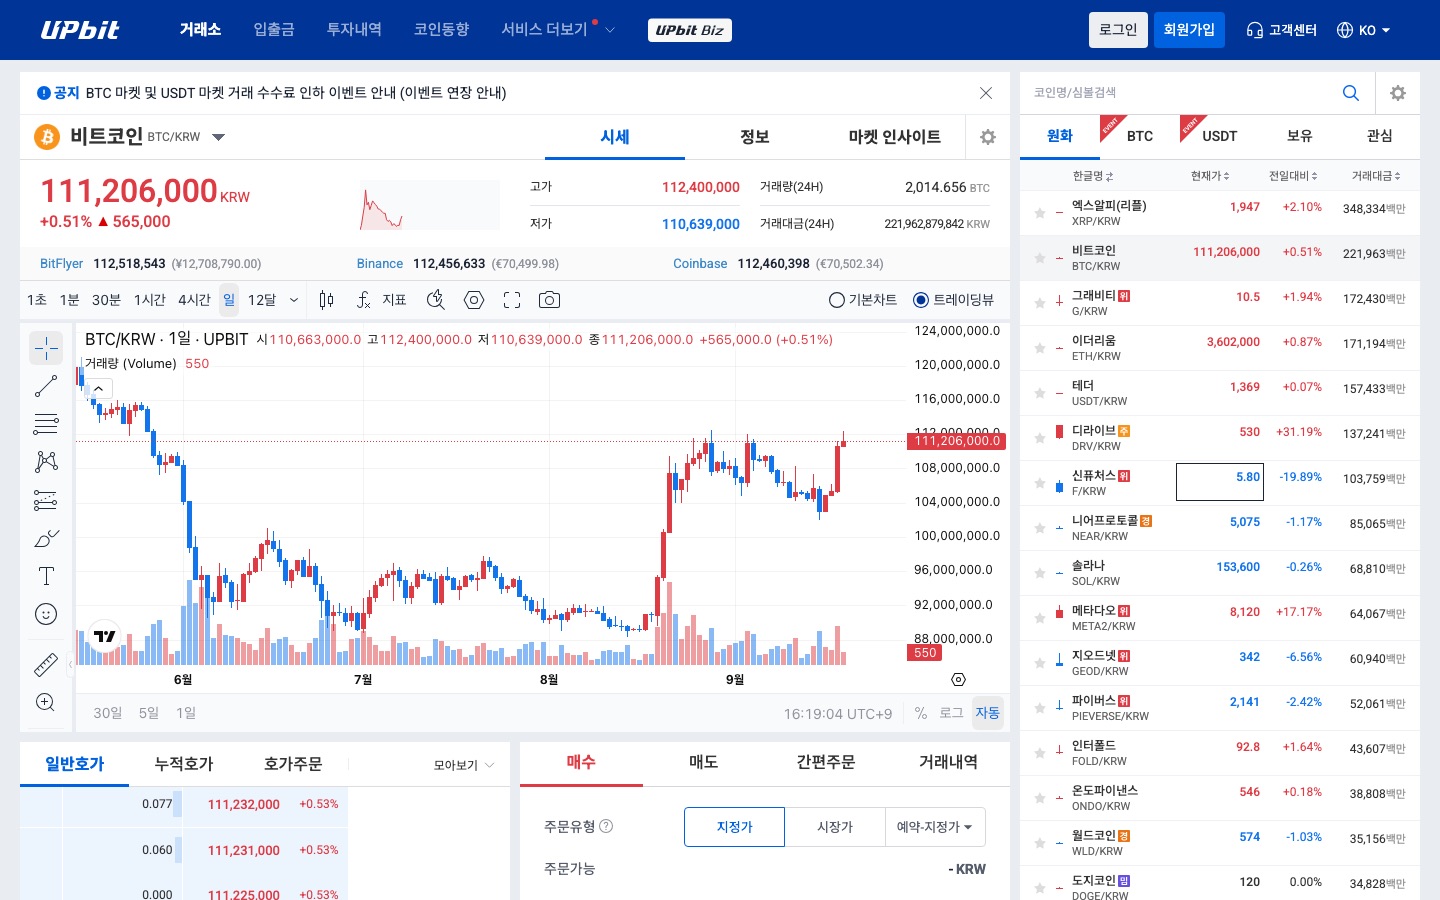Collapse the chart legend arrow
The height and width of the screenshot is (900, 1440).
[x=98, y=389]
